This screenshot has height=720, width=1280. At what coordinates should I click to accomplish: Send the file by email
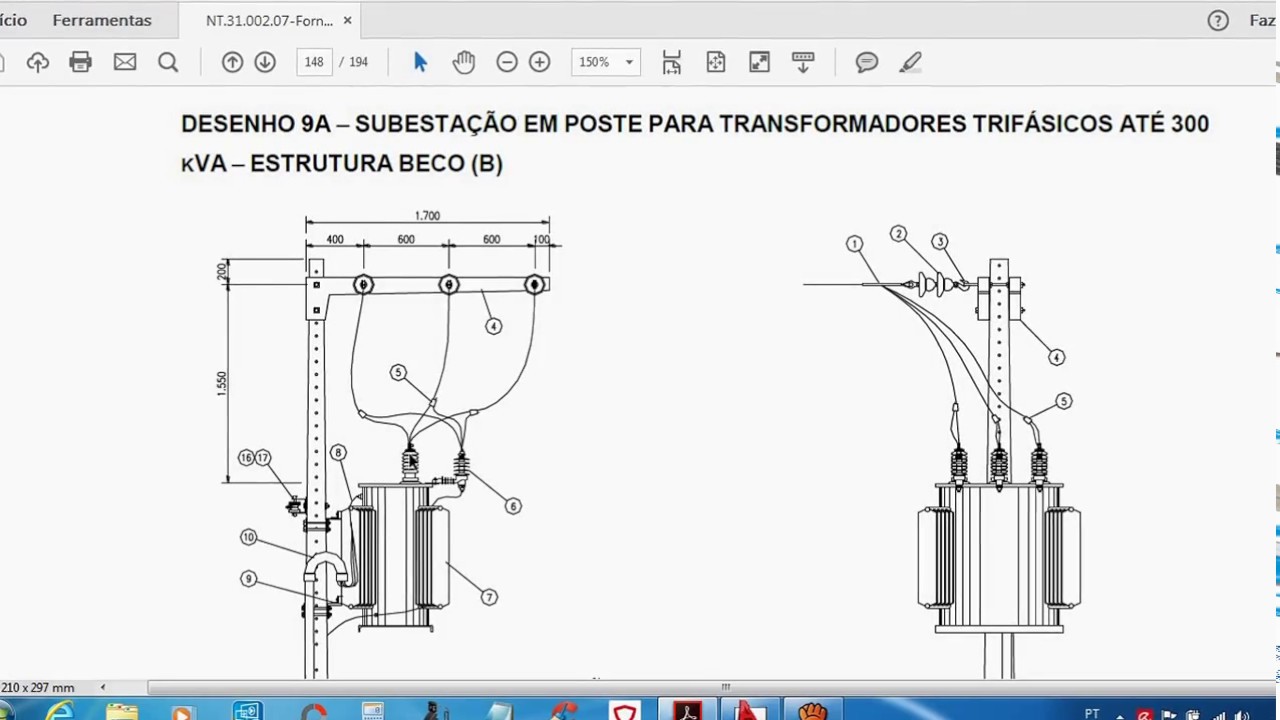click(x=125, y=62)
